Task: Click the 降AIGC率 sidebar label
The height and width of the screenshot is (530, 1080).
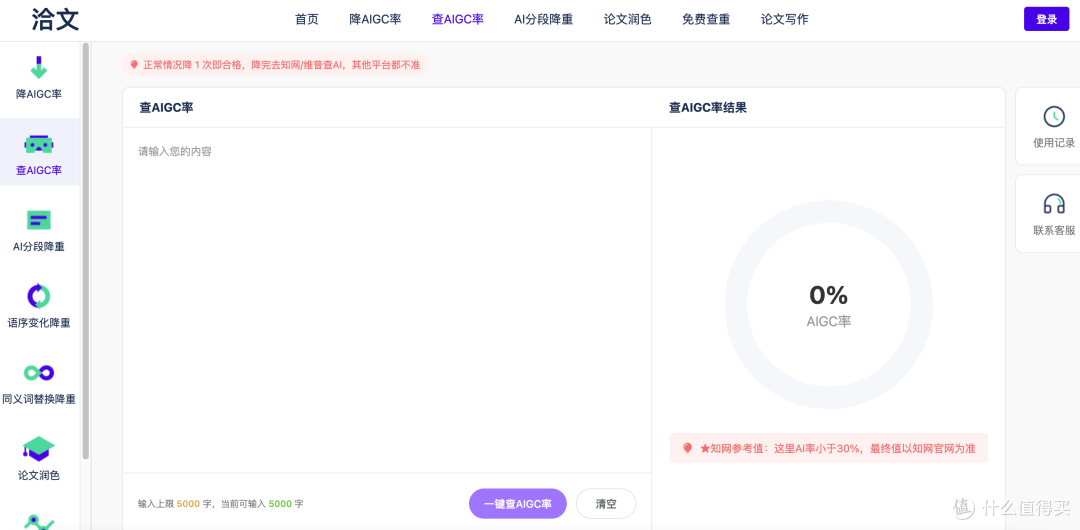Action: 39,94
